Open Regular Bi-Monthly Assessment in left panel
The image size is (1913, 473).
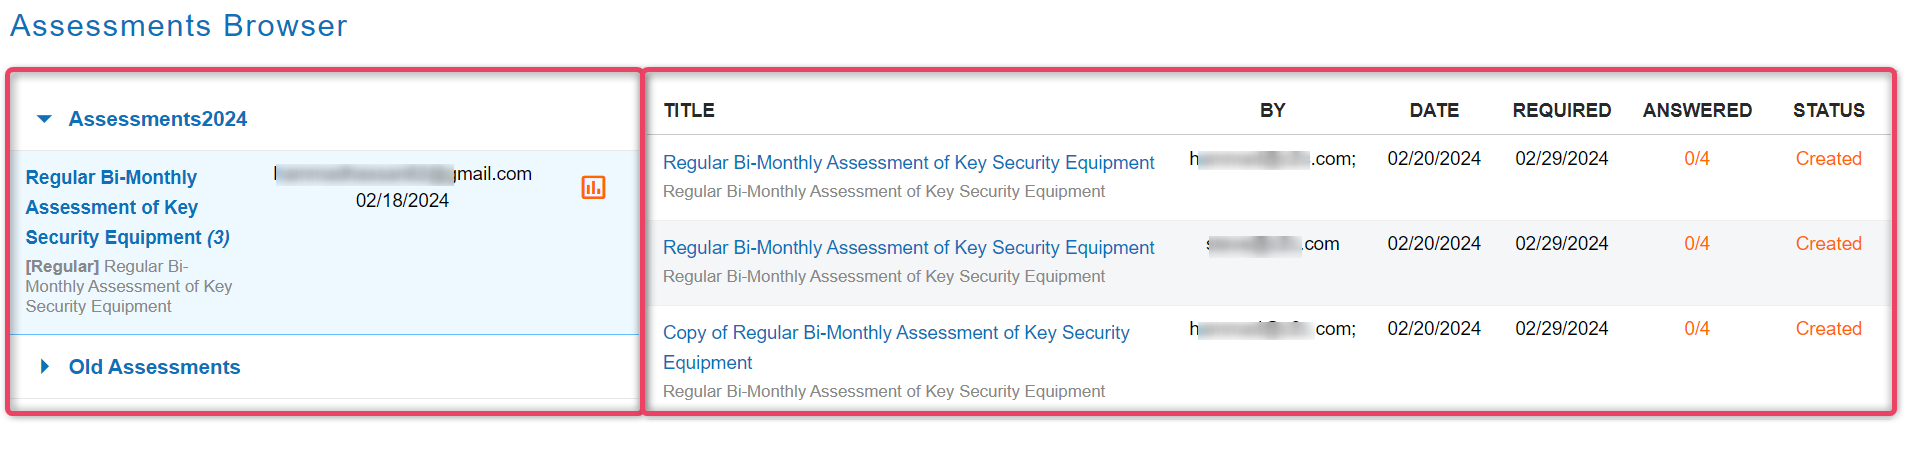[x=127, y=207]
